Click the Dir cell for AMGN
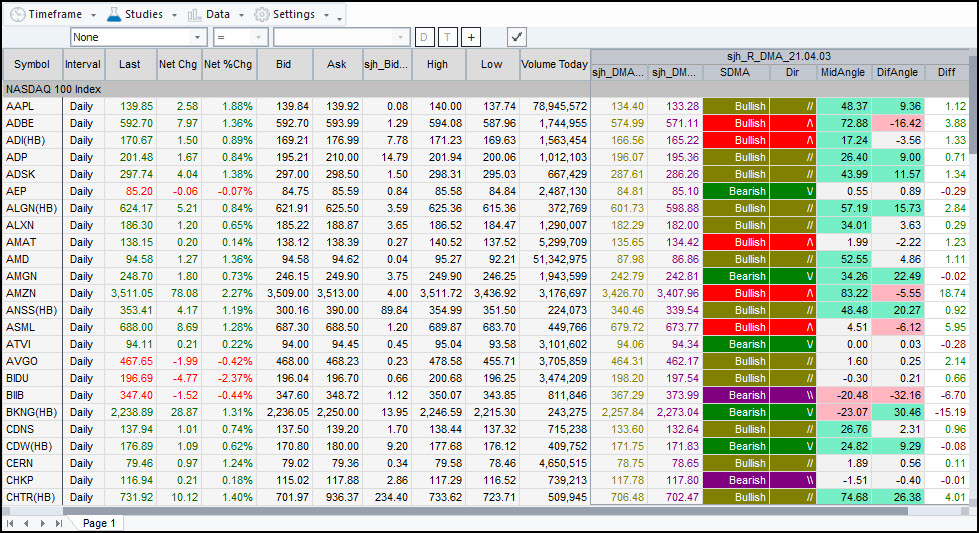The height and width of the screenshot is (533, 979). tap(793, 276)
